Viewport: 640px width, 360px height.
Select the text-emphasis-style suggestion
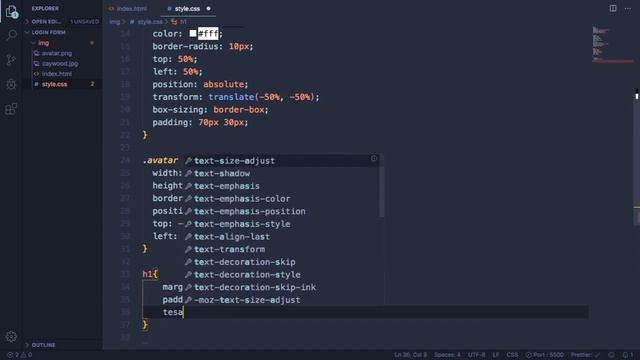282,224
